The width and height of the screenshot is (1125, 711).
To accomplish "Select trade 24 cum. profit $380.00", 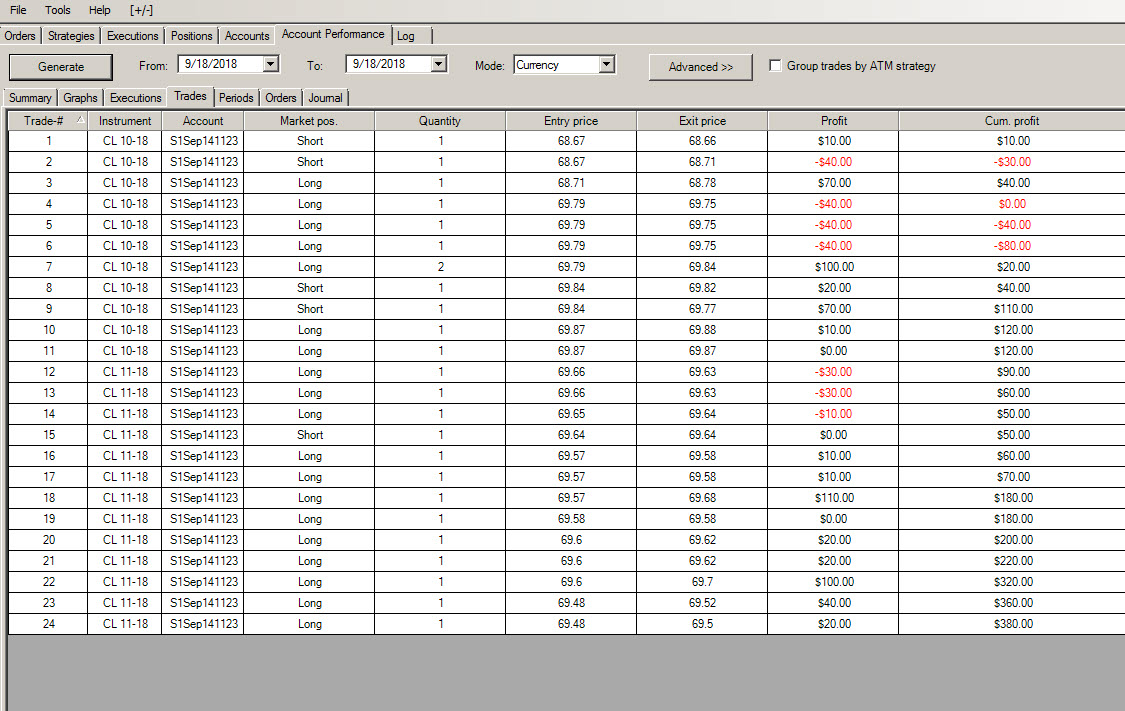I will coord(1012,624).
